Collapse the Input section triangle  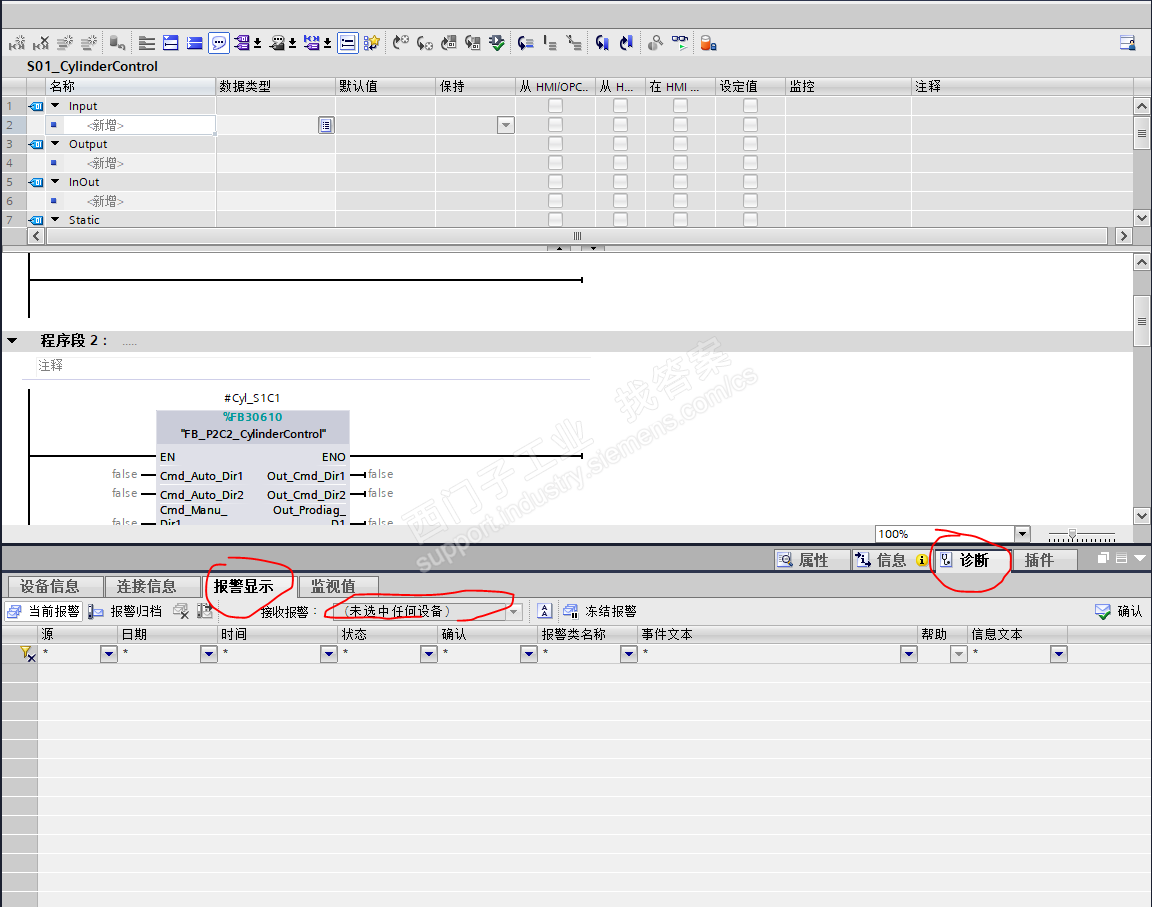55,106
